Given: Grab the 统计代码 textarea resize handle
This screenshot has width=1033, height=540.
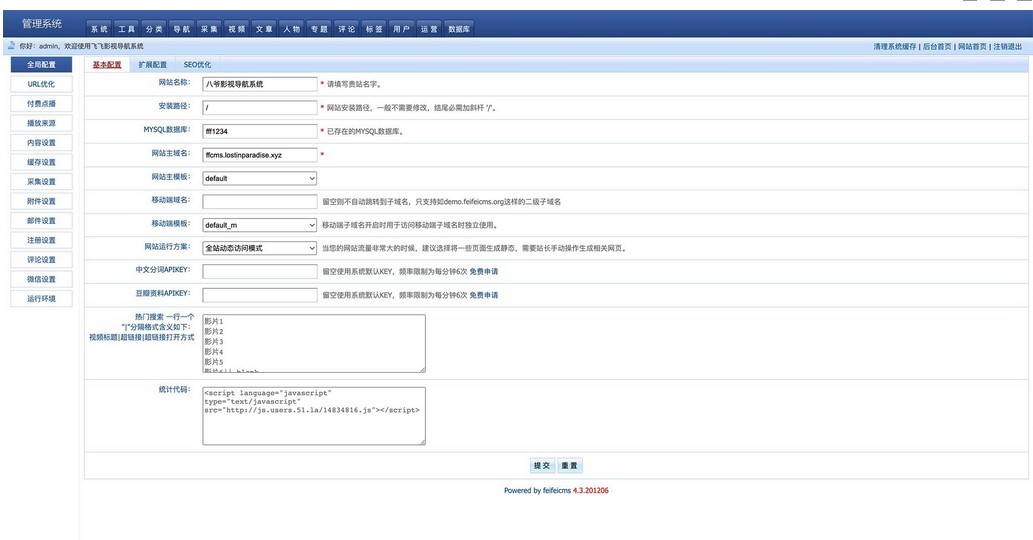Looking at the screenshot, I should [x=422, y=442].
